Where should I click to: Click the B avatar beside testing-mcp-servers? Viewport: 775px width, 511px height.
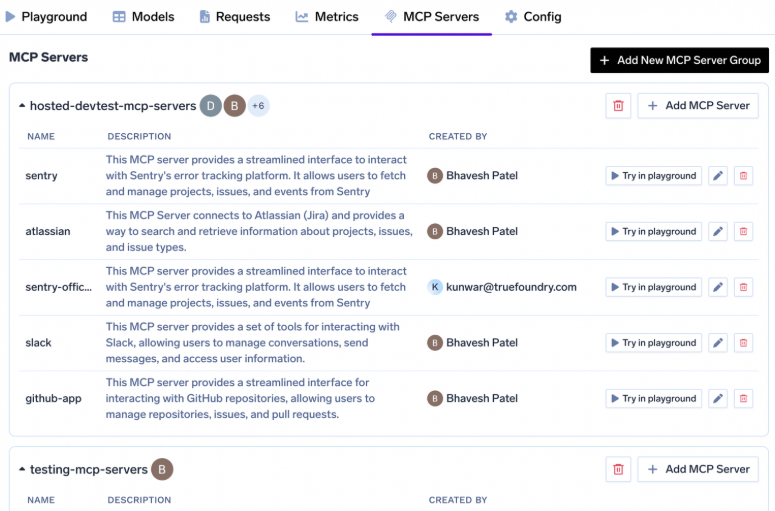click(x=162, y=469)
